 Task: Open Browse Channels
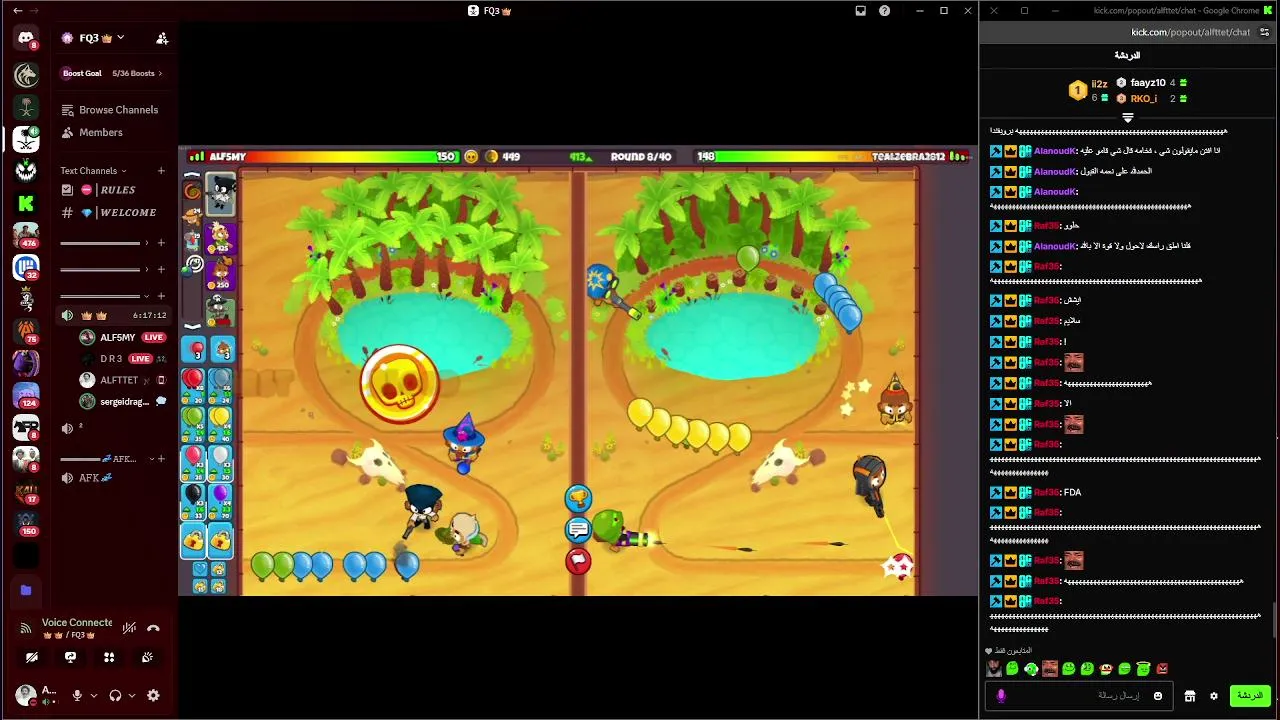[110, 110]
